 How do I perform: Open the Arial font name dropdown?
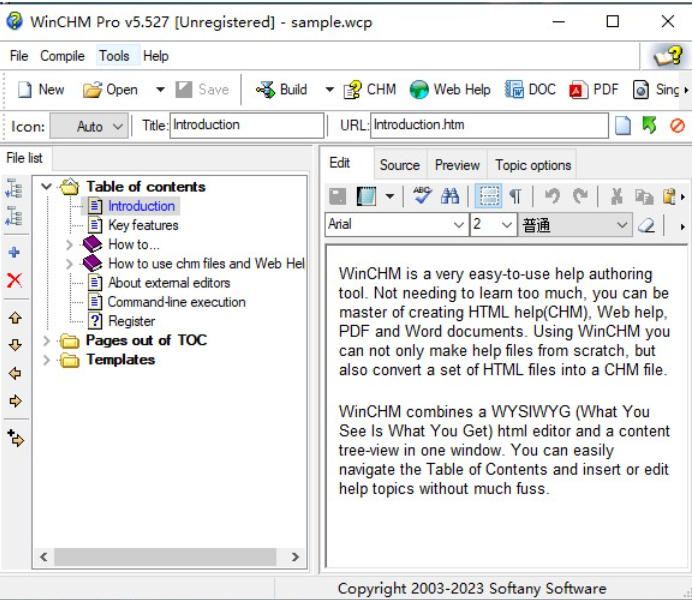[x=459, y=225]
